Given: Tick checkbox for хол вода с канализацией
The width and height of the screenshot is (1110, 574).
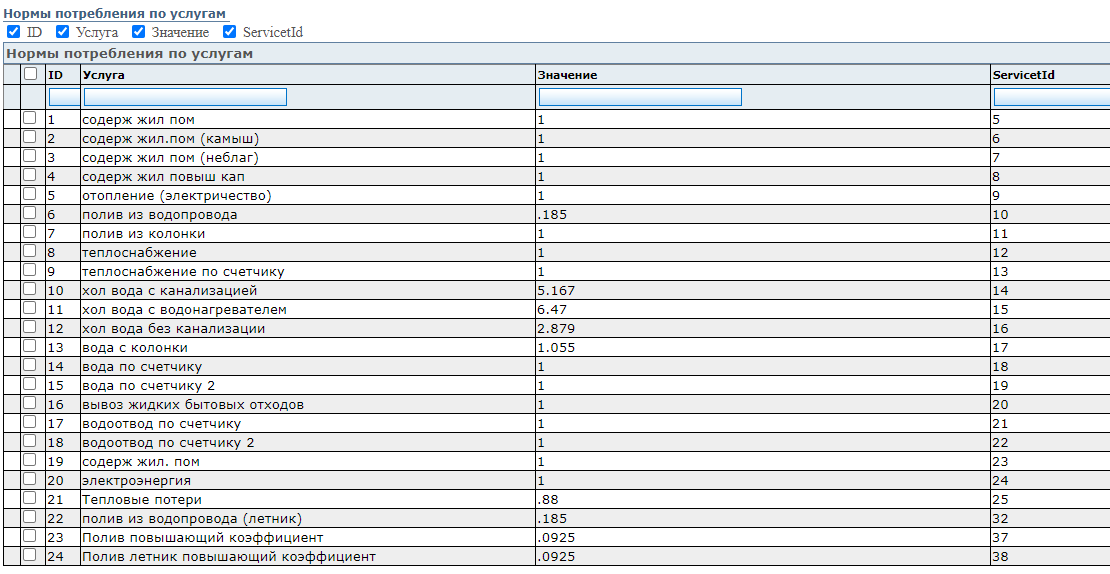Looking at the screenshot, I should point(30,289).
